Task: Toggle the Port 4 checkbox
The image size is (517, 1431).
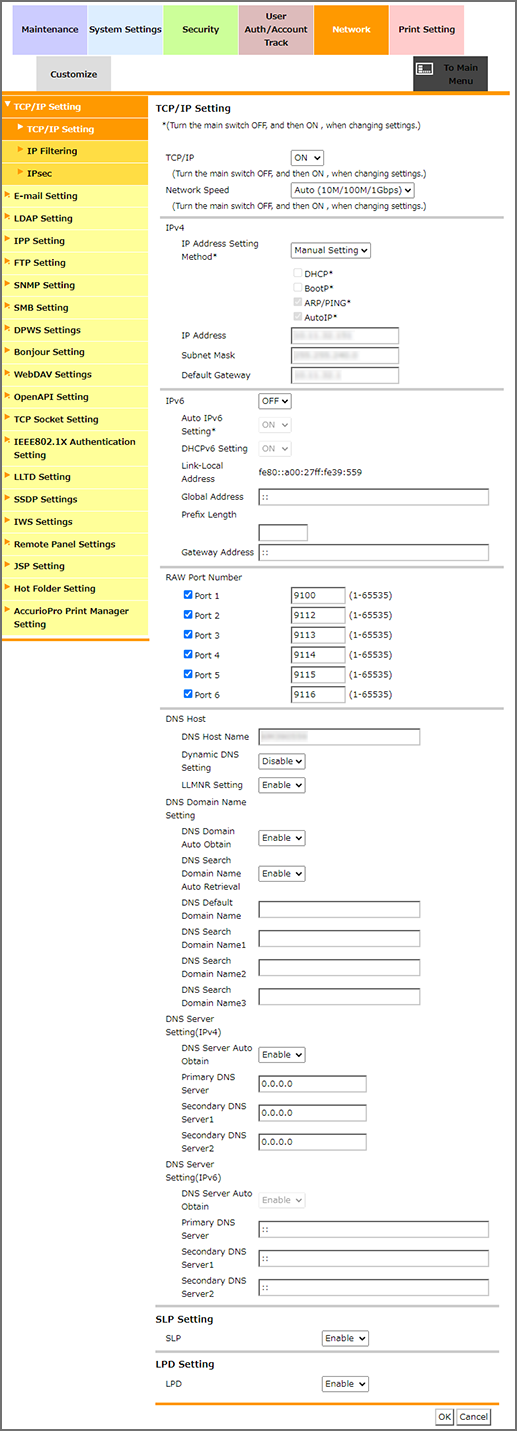Action: (188, 654)
